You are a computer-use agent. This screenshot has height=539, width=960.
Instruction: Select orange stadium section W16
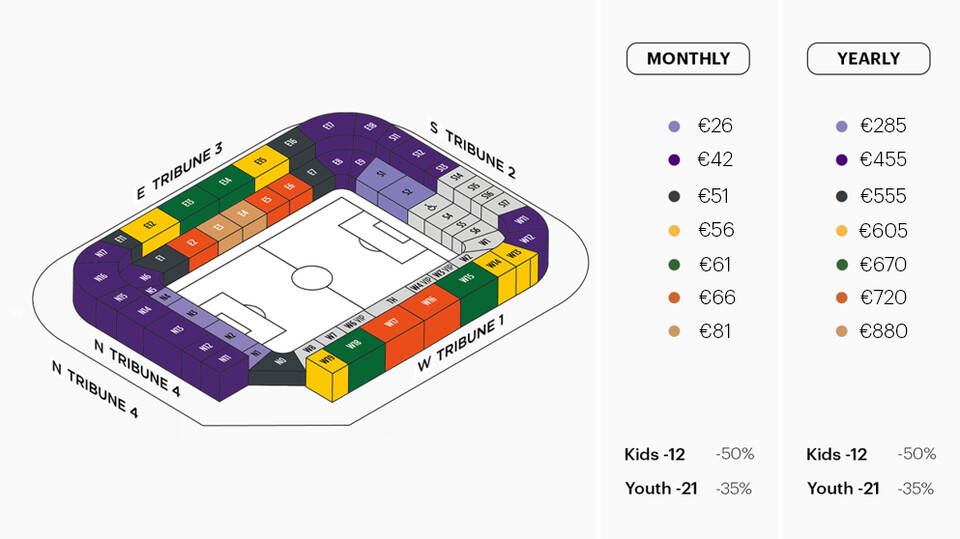tap(429, 301)
